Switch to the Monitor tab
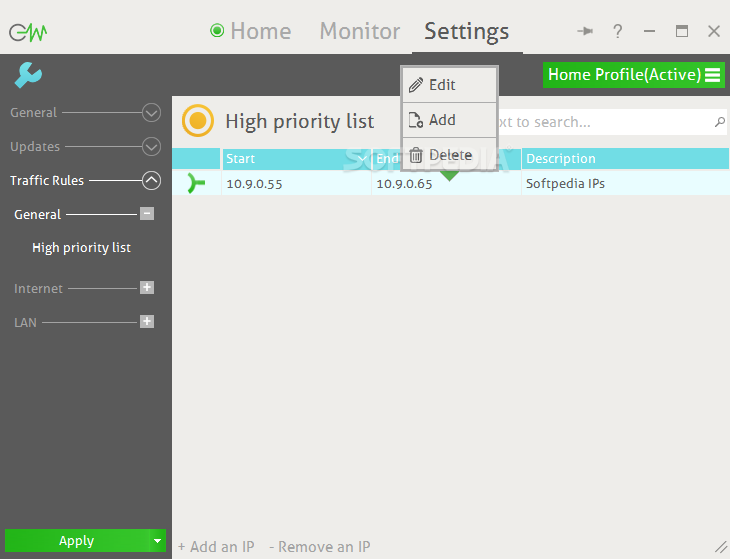Viewport: 730px width, 559px height. coord(359,31)
